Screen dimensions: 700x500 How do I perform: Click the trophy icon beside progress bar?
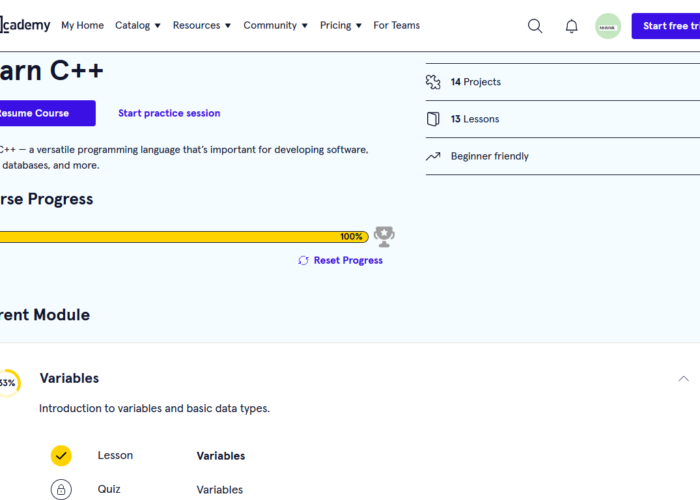[384, 236]
